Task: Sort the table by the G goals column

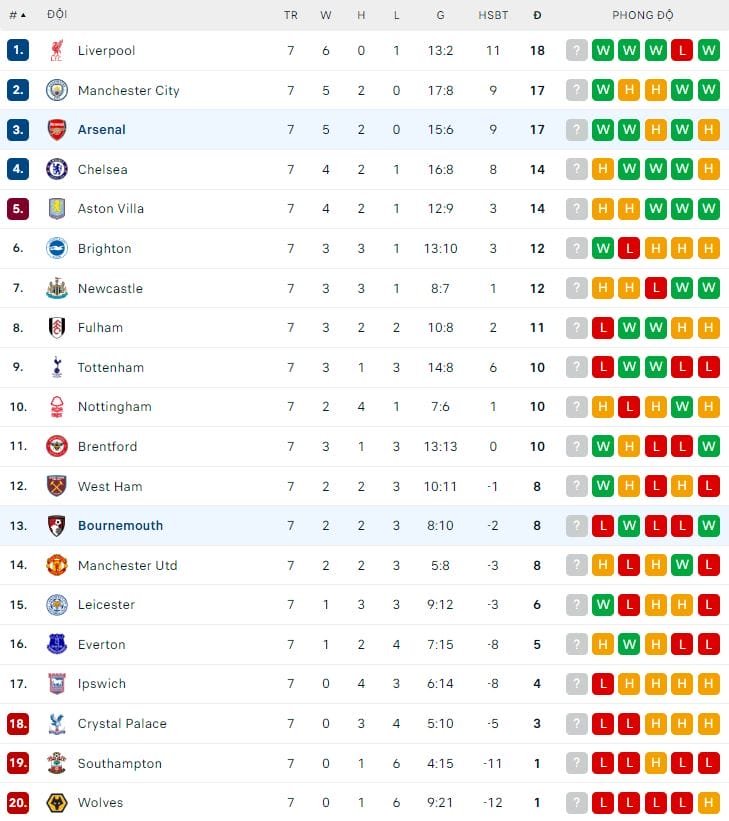Action: click(x=440, y=15)
